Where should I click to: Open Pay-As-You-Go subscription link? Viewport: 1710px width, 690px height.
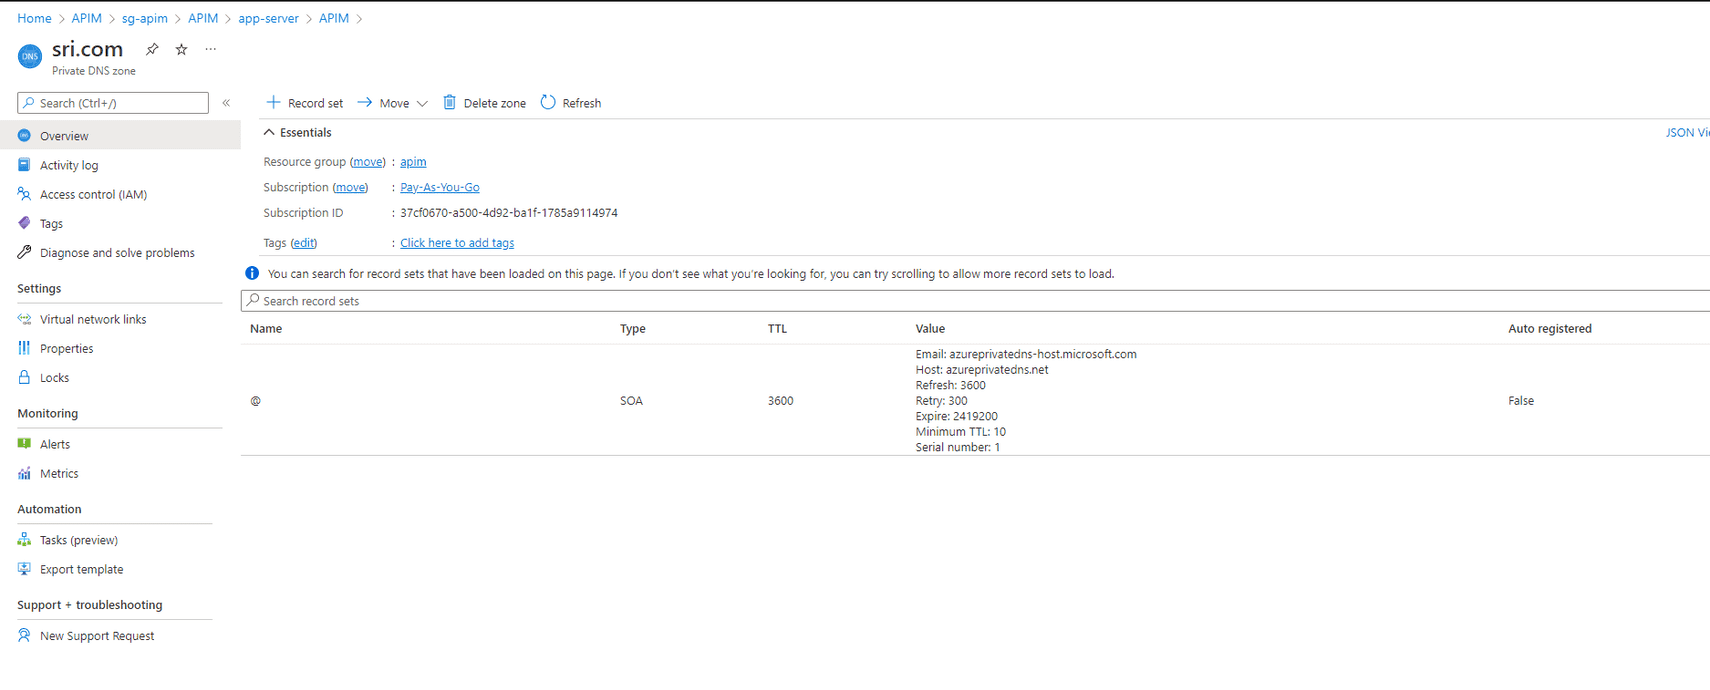(x=440, y=188)
